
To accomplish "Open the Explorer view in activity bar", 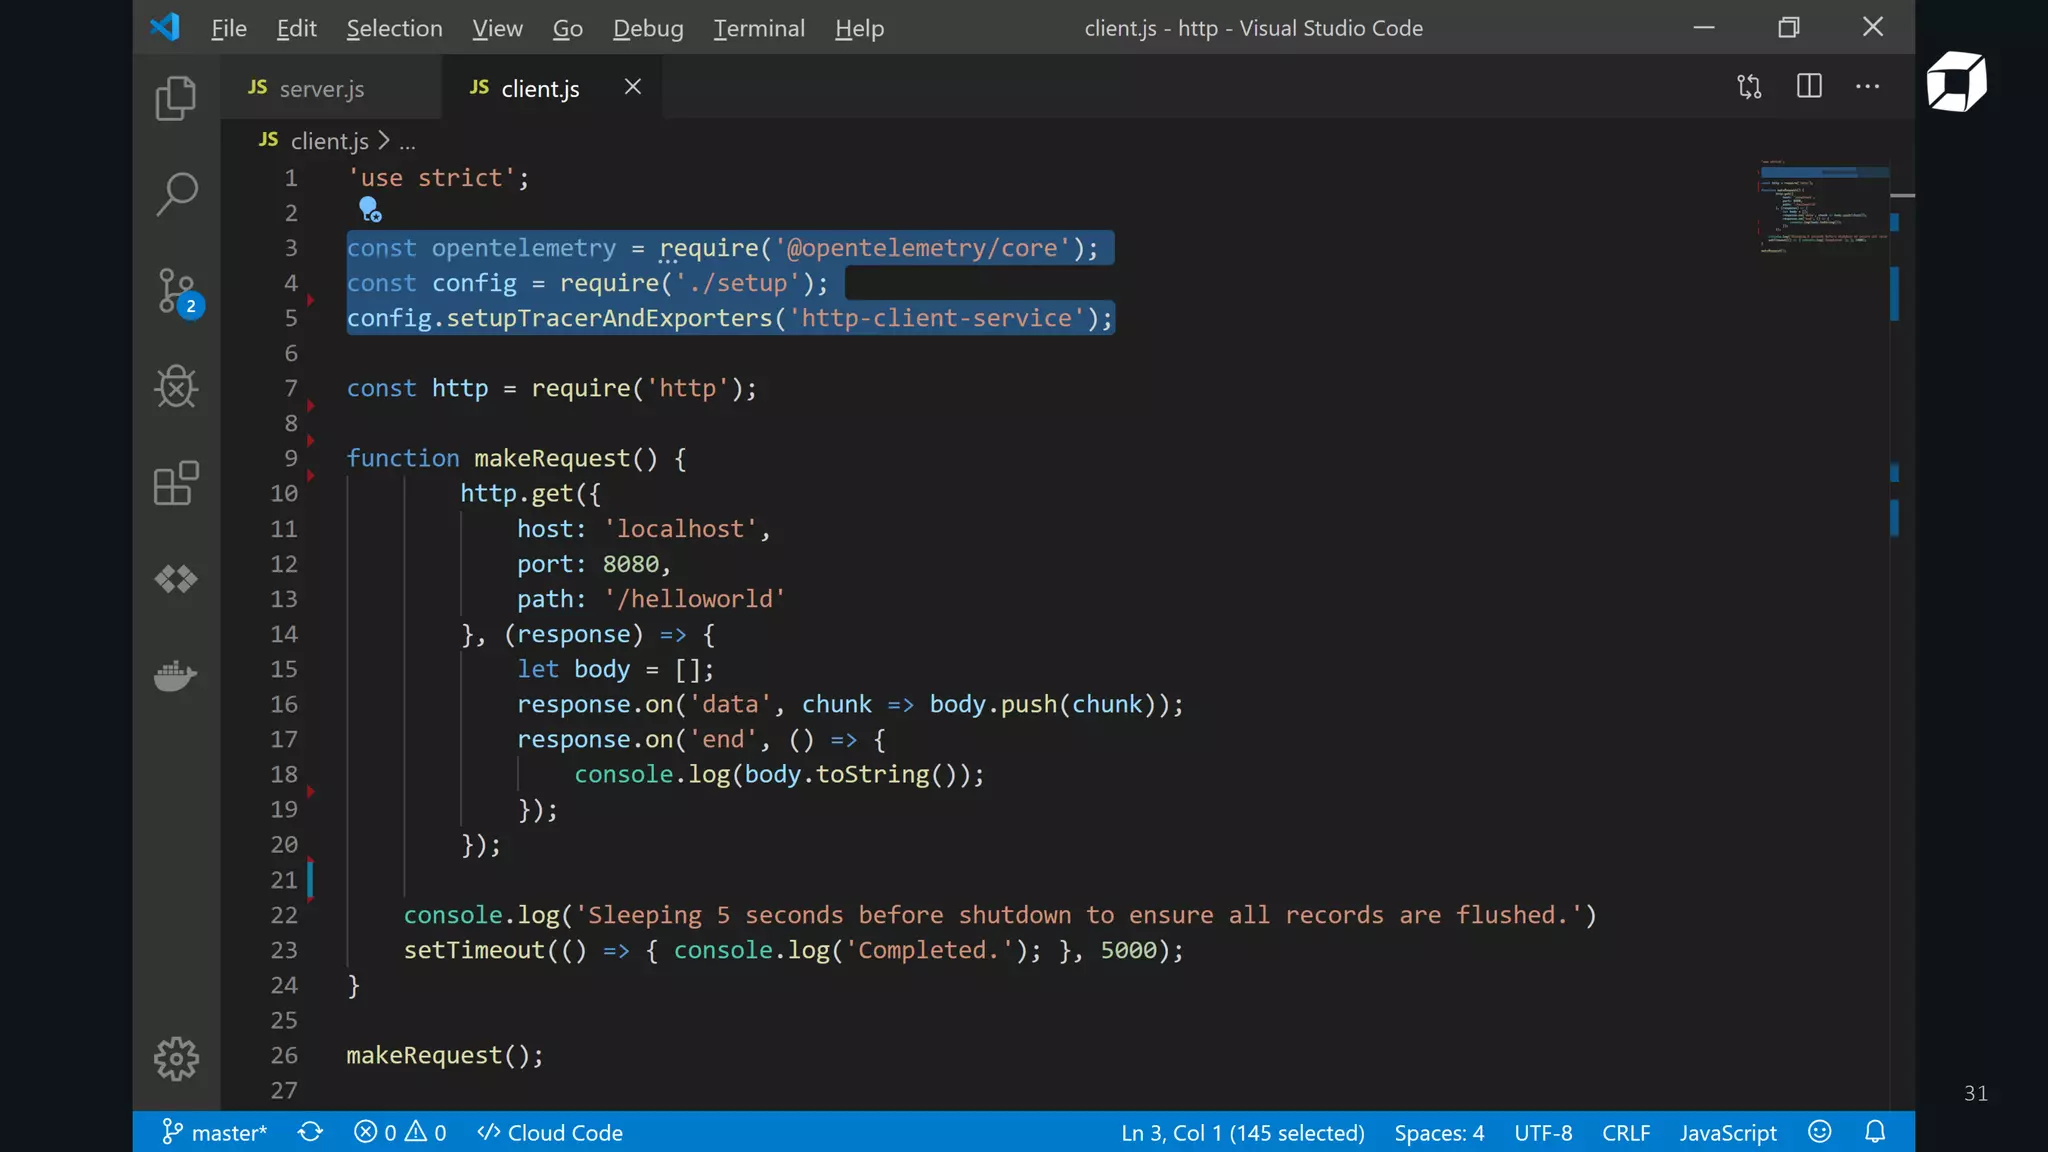I will (176, 98).
